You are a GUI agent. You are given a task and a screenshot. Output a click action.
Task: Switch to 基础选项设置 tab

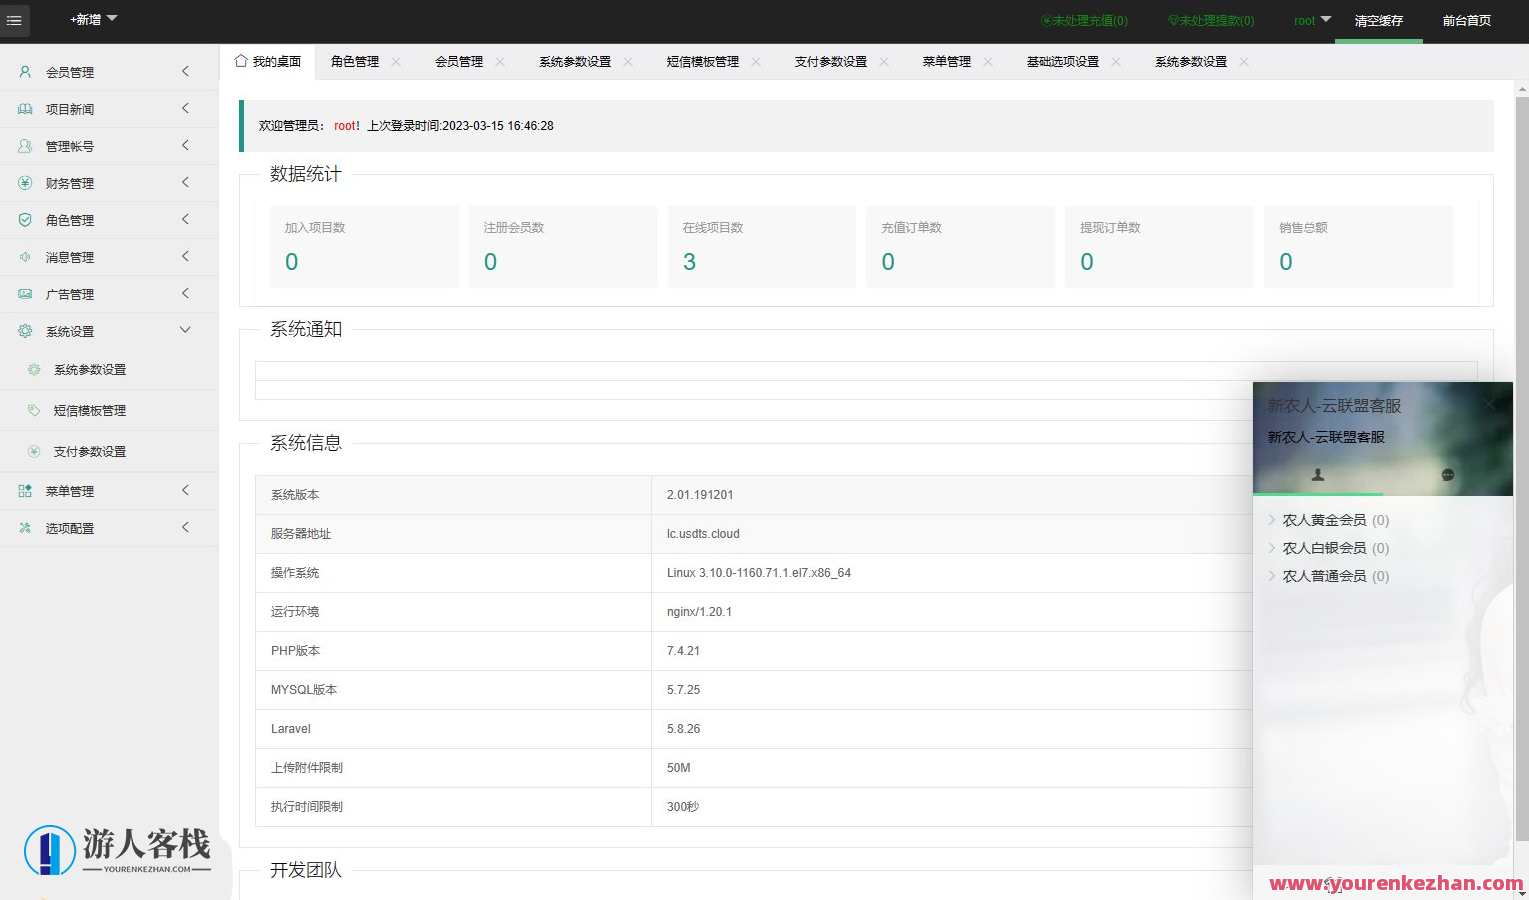pyautogui.click(x=1063, y=62)
